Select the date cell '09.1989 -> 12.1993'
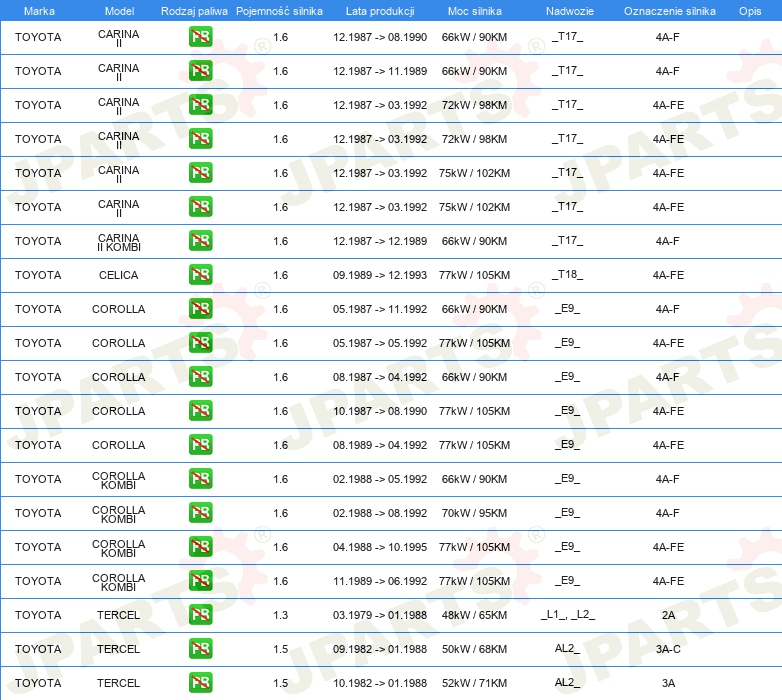Image resolution: width=782 pixels, height=700 pixels. tap(380, 275)
